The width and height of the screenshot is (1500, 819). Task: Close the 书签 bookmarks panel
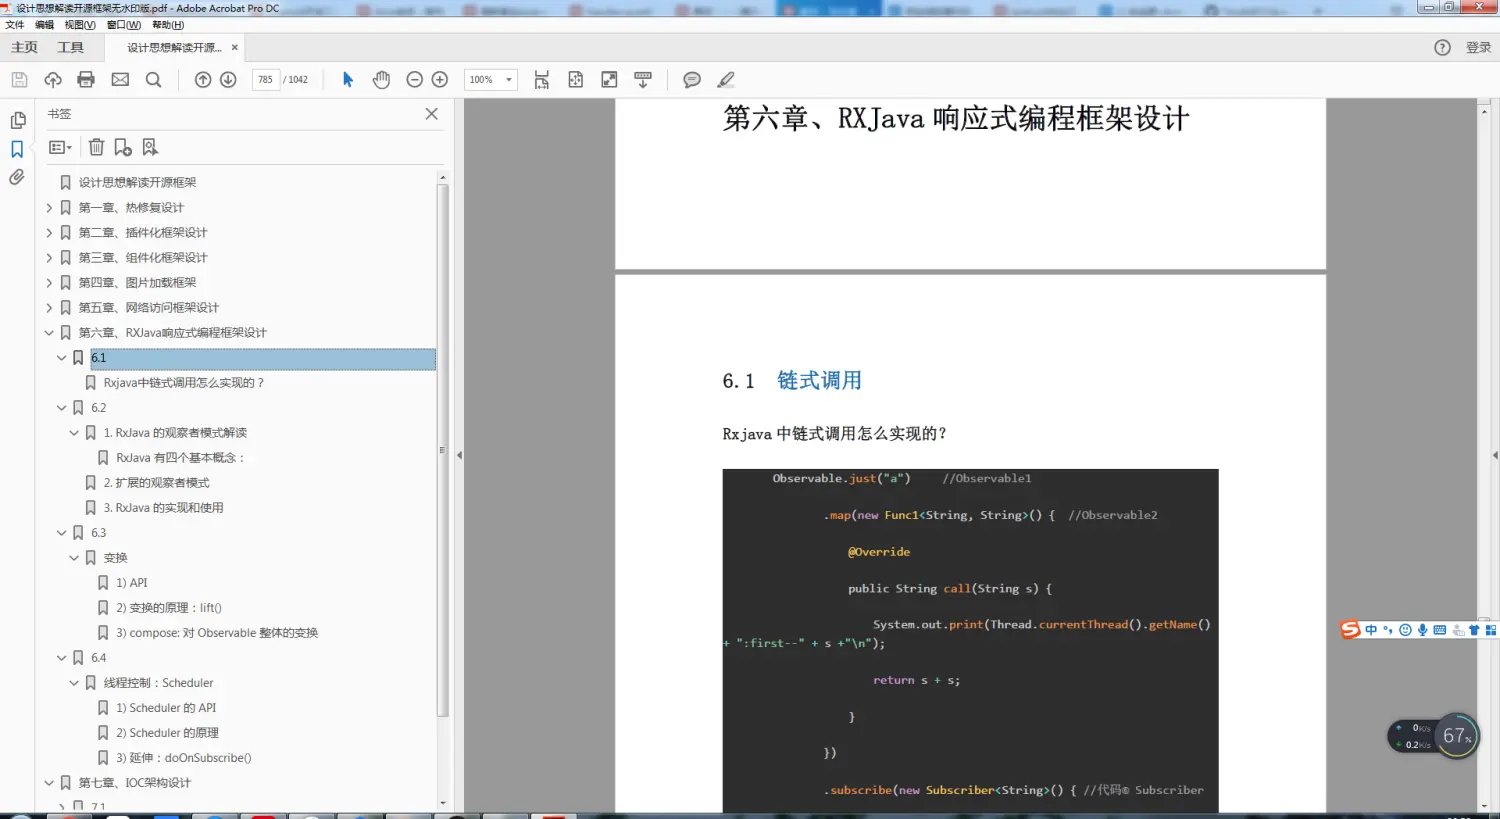pos(431,114)
